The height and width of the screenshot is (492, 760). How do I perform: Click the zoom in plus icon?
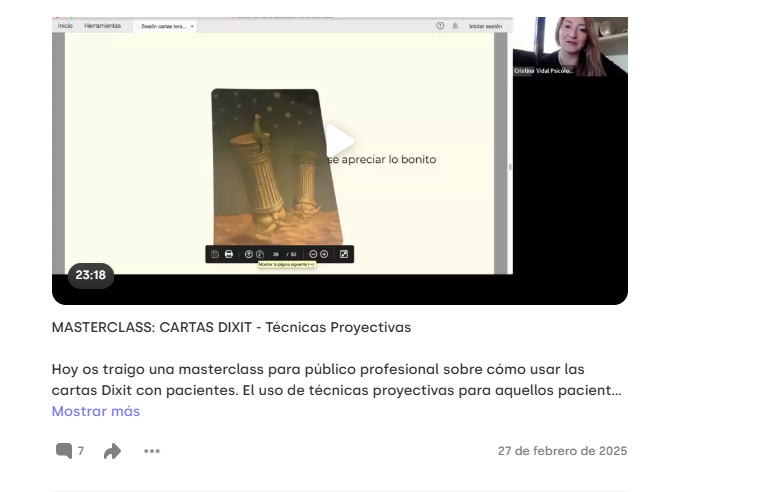tap(324, 254)
